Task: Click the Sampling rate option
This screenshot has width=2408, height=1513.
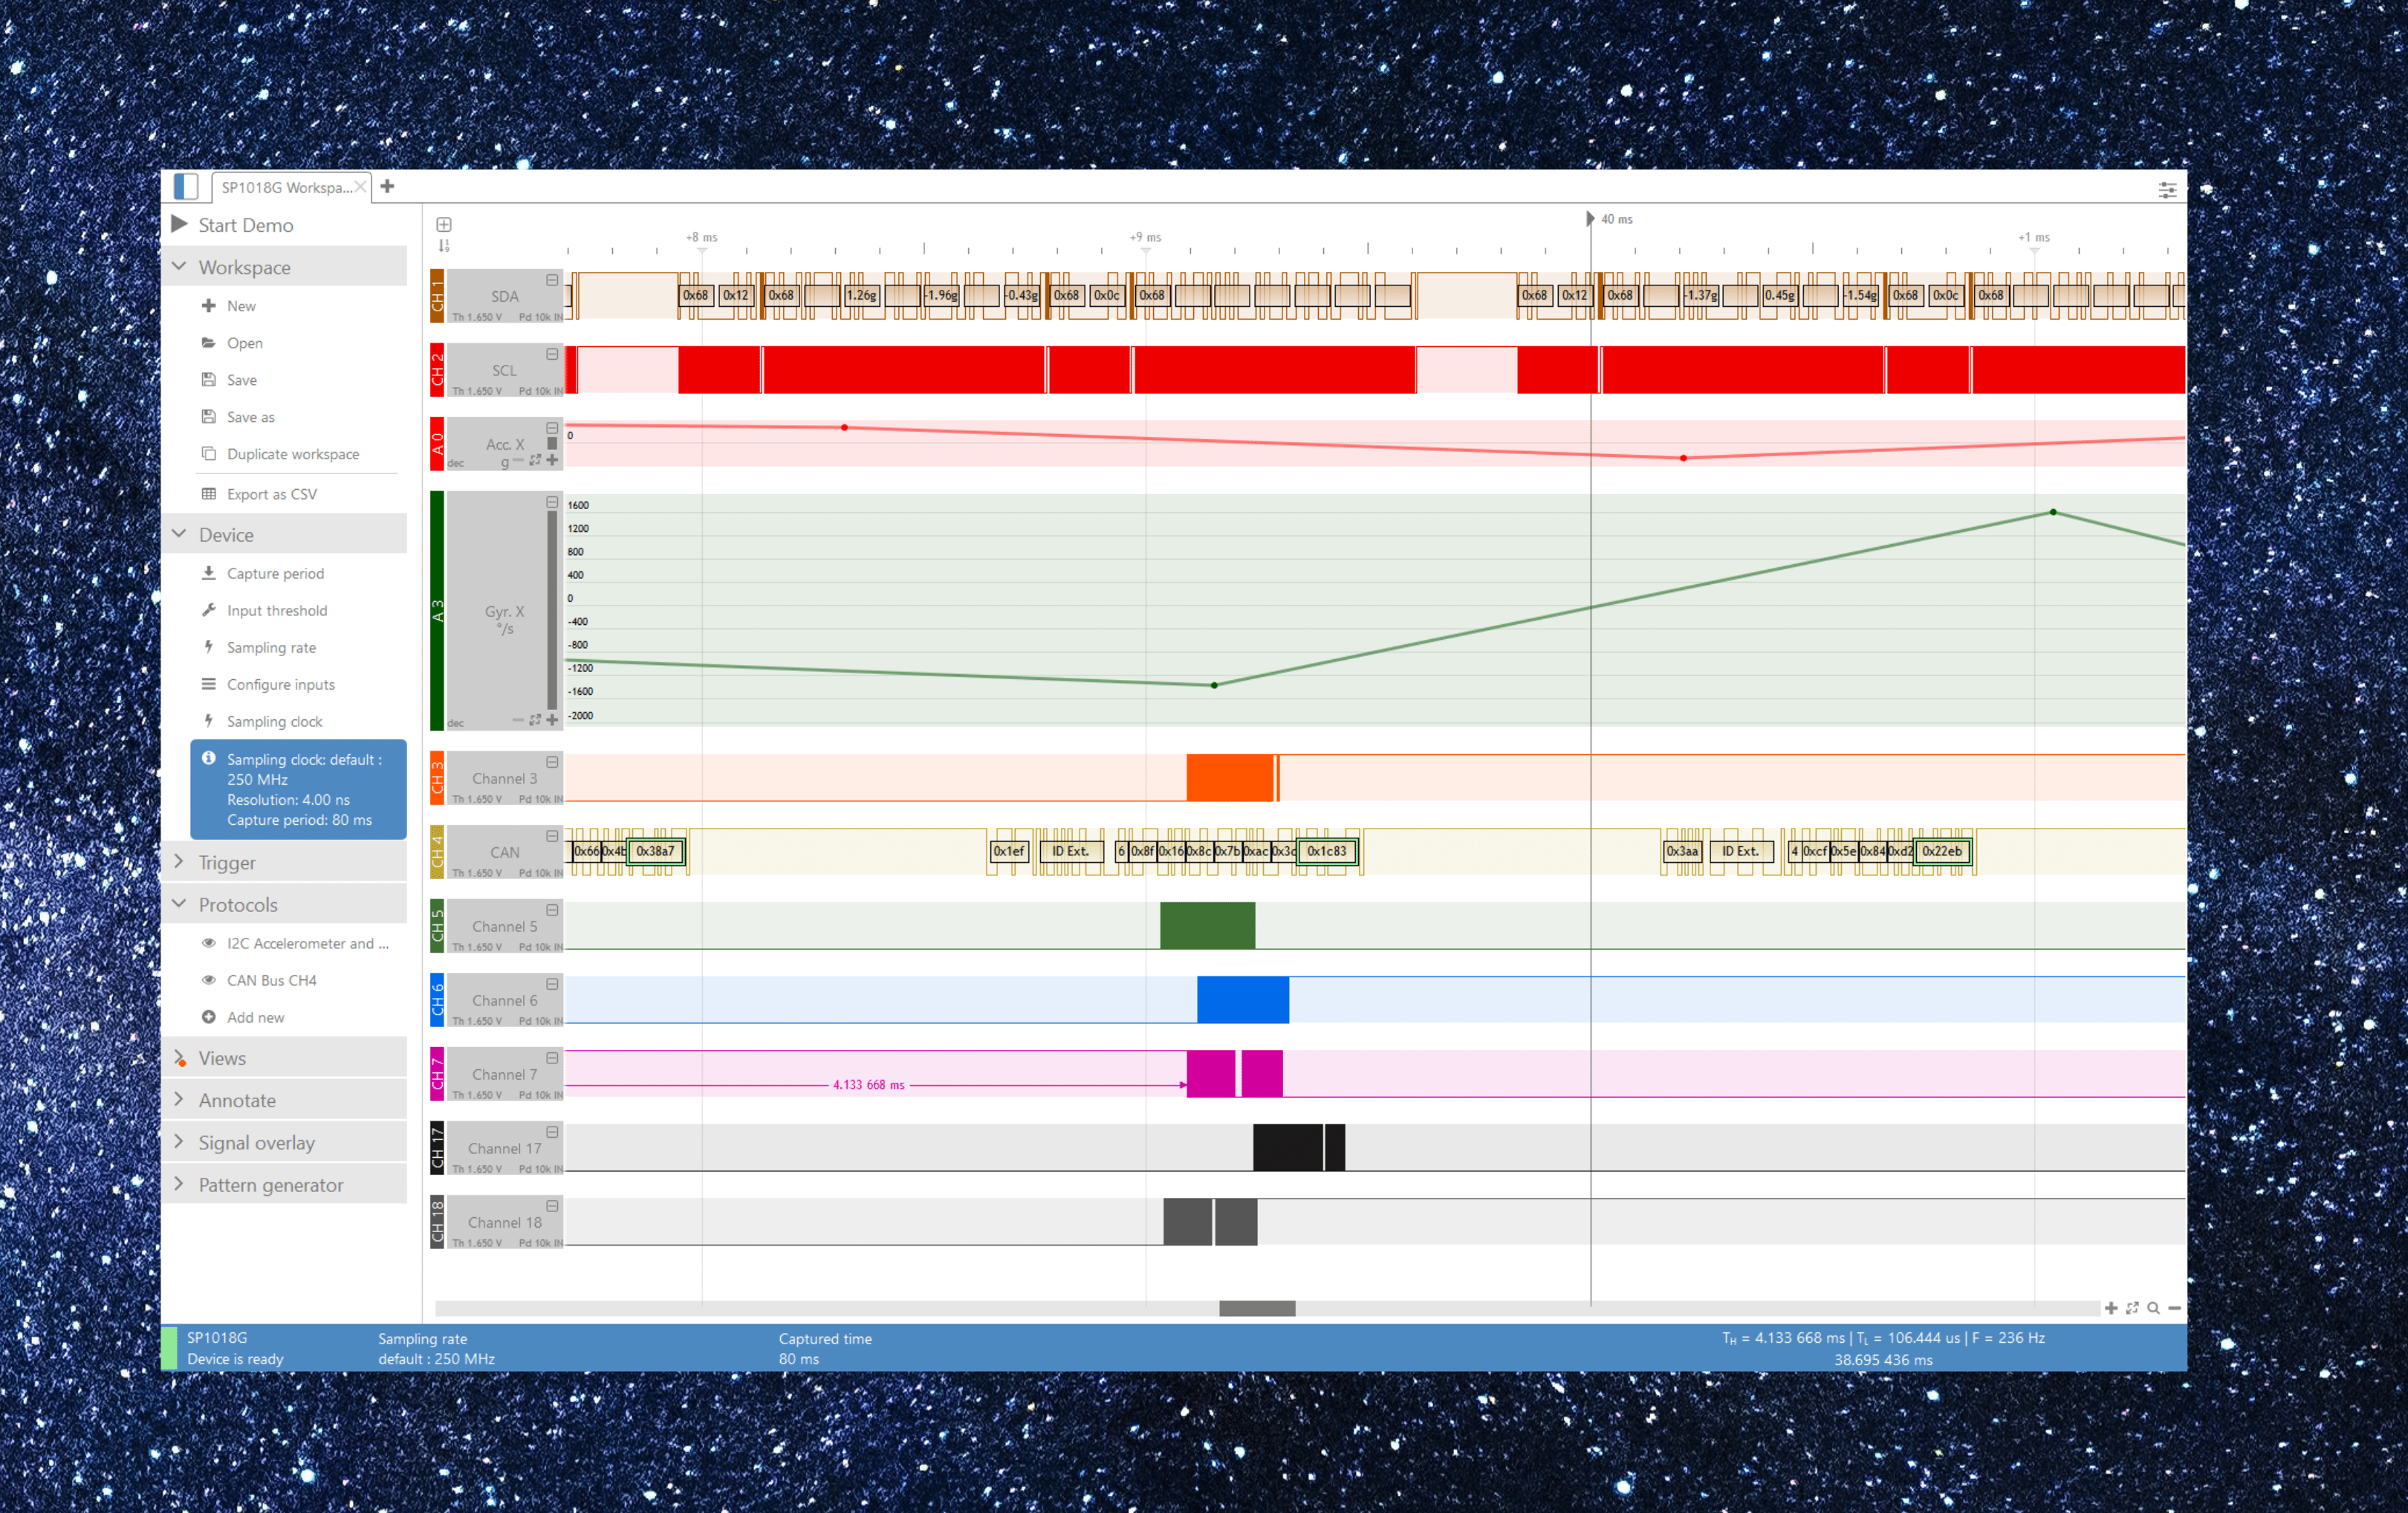Action: pos(271,647)
